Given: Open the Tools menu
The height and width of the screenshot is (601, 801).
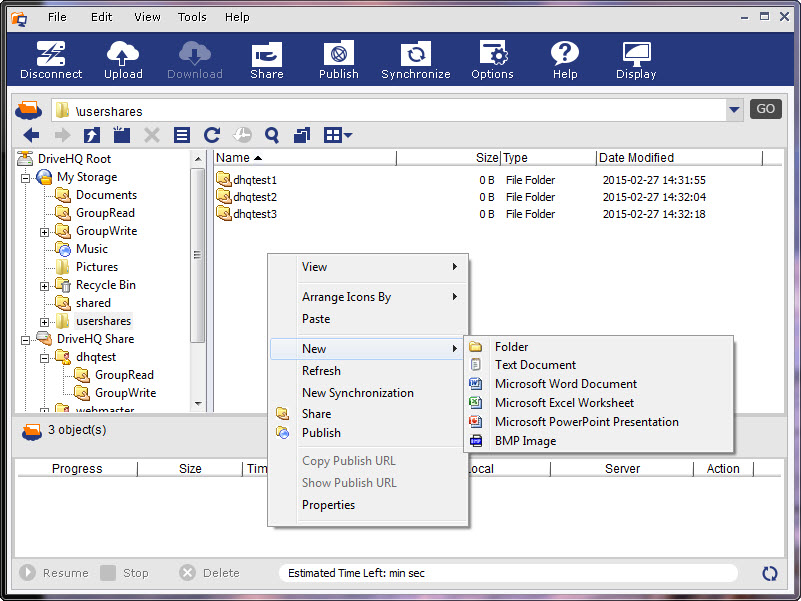Looking at the screenshot, I should [x=192, y=17].
